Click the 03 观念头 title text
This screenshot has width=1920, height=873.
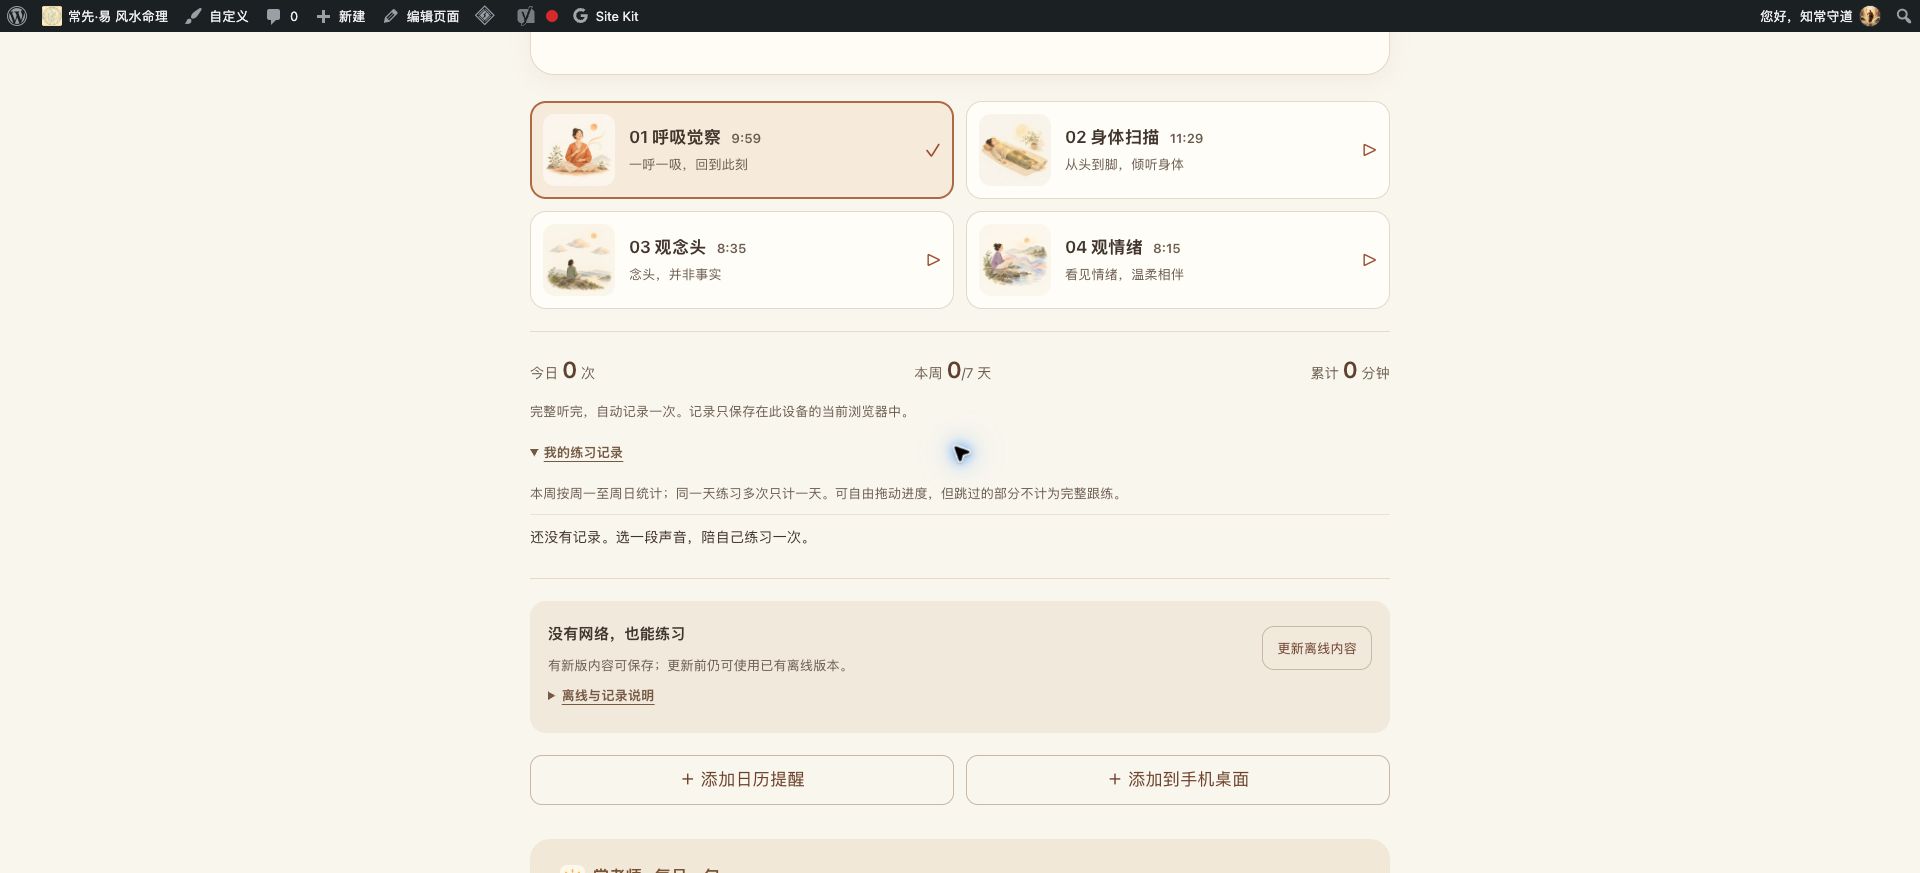(668, 248)
